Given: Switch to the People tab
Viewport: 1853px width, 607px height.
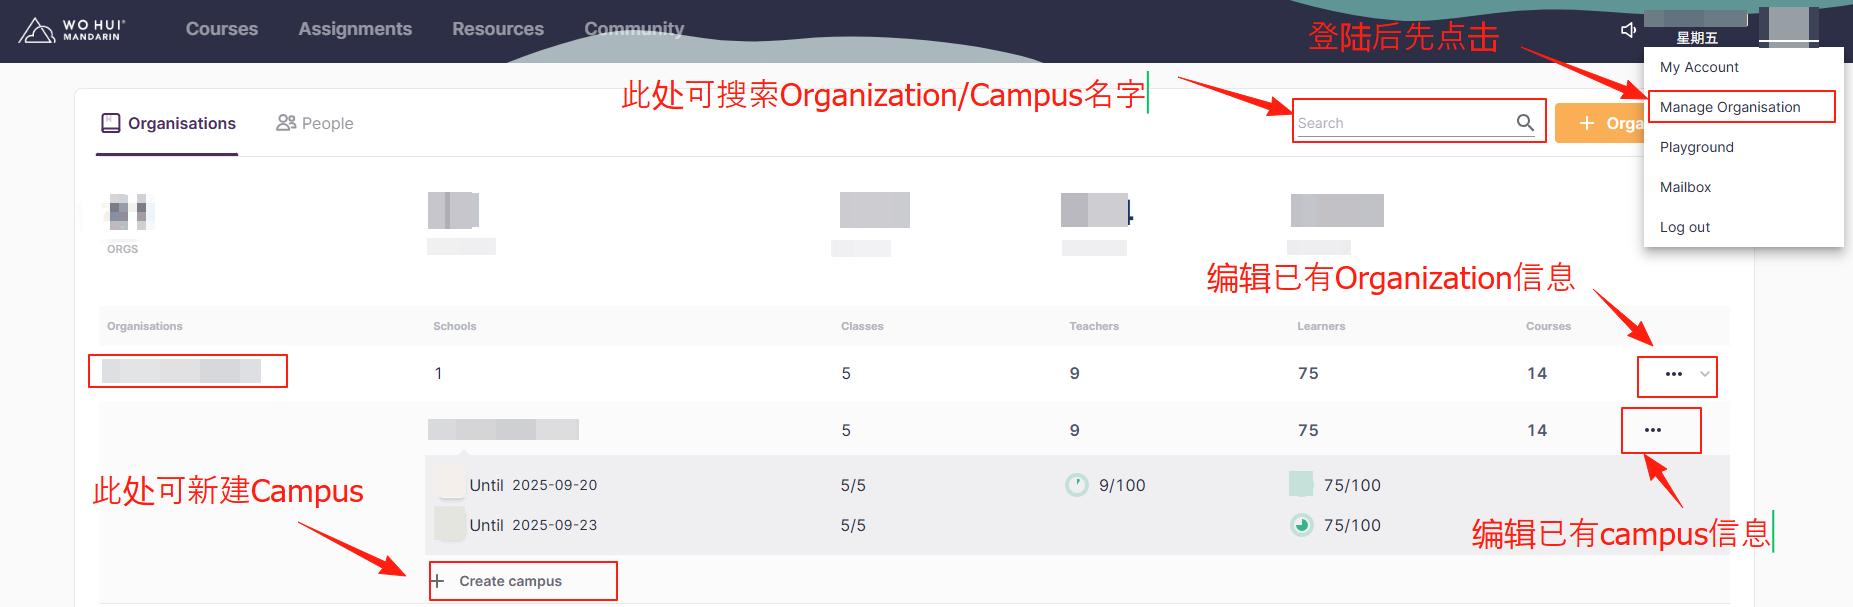Looking at the screenshot, I should [x=315, y=123].
